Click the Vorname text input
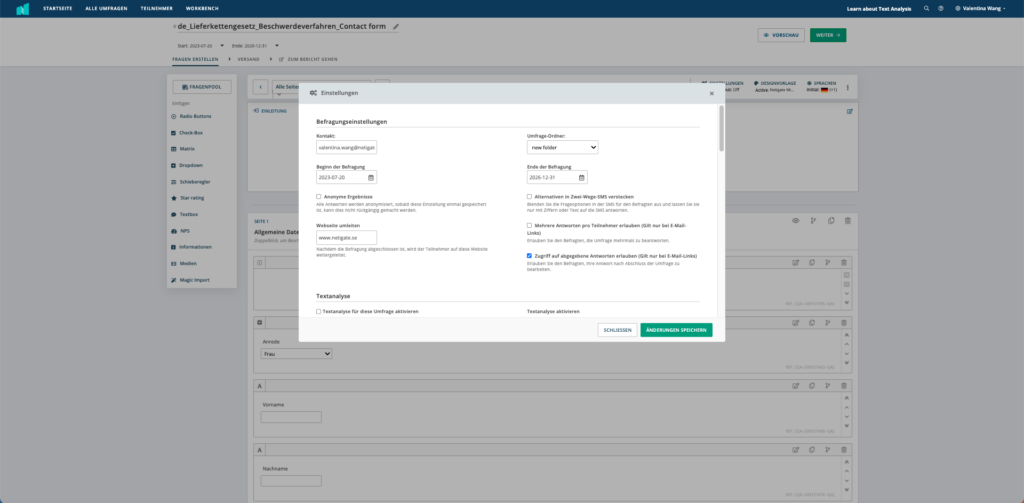This screenshot has height=503, width=1024. [x=291, y=417]
